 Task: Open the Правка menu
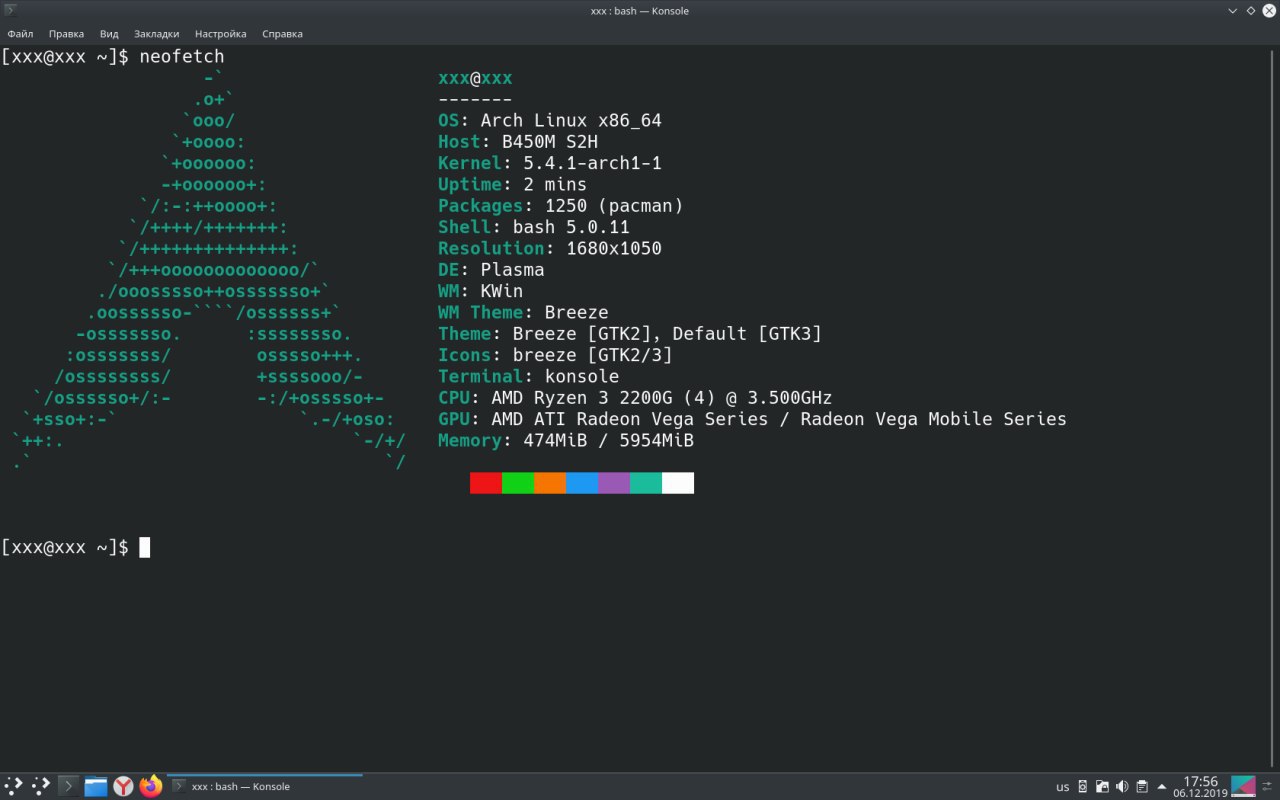(x=66, y=33)
